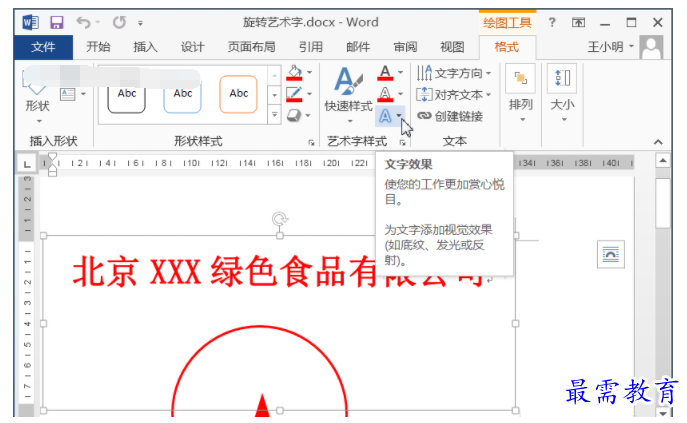Viewport: 687px width, 423px height.
Task: Redo the last action
Action: tap(119, 22)
